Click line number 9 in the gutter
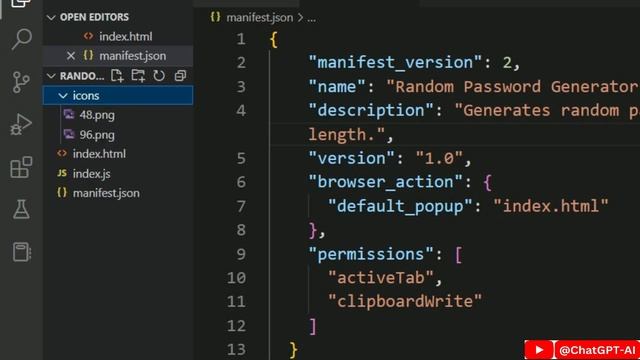Viewport: 640px width, 360px height. pyautogui.click(x=241, y=254)
